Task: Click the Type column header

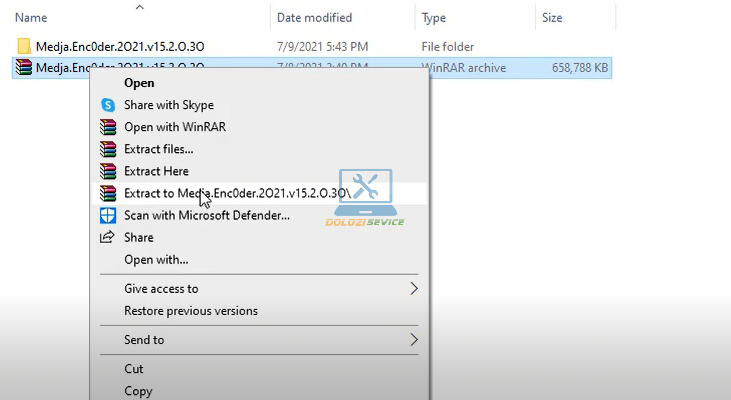Action: tap(434, 17)
